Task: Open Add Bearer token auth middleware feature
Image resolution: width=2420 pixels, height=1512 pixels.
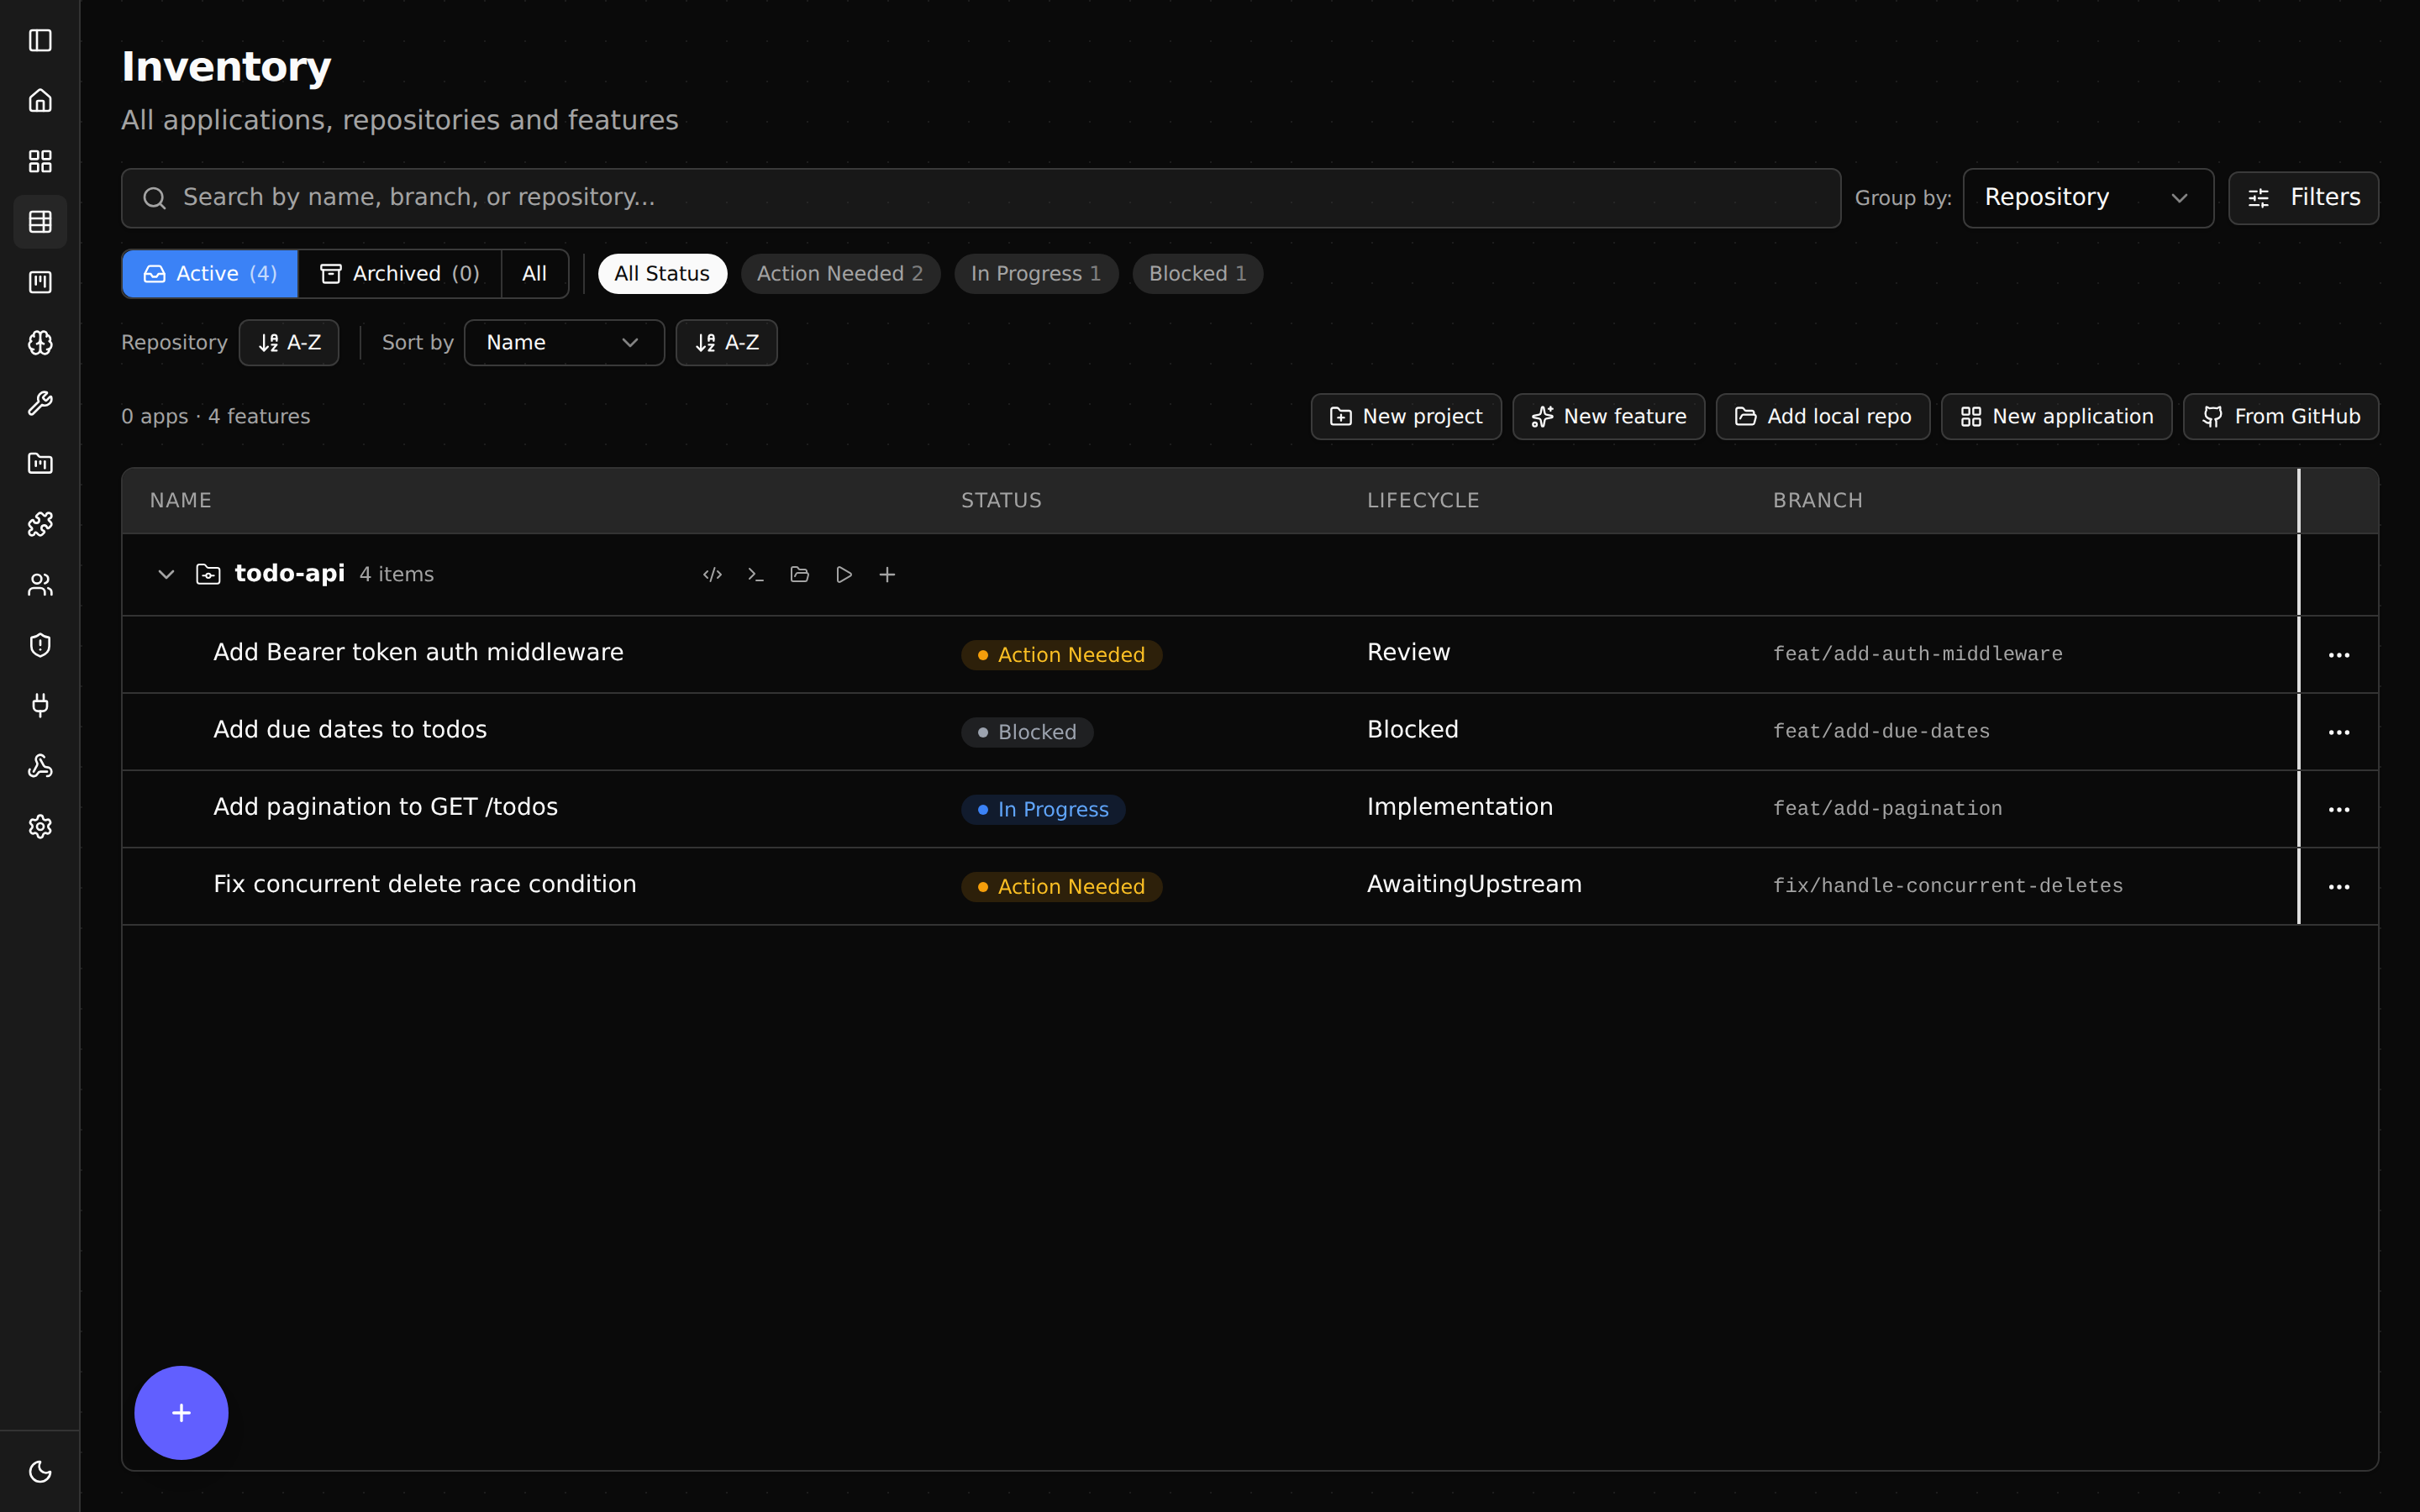Action: [x=418, y=653]
